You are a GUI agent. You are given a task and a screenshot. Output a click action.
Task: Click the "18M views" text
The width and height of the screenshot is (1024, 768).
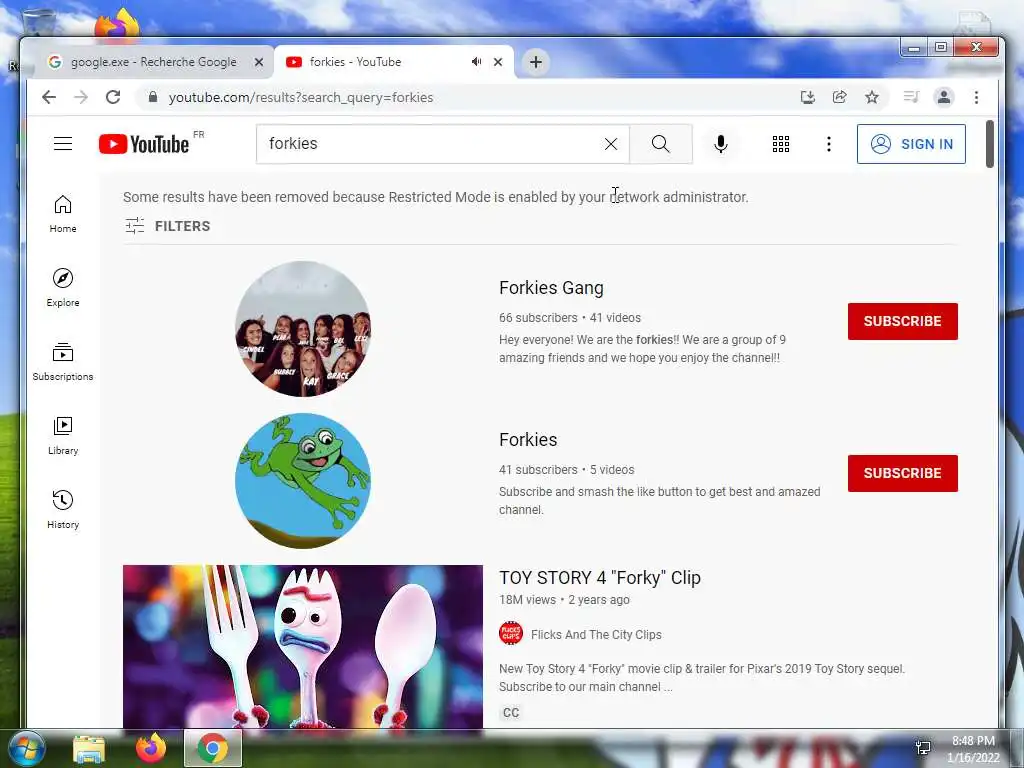pos(528,600)
